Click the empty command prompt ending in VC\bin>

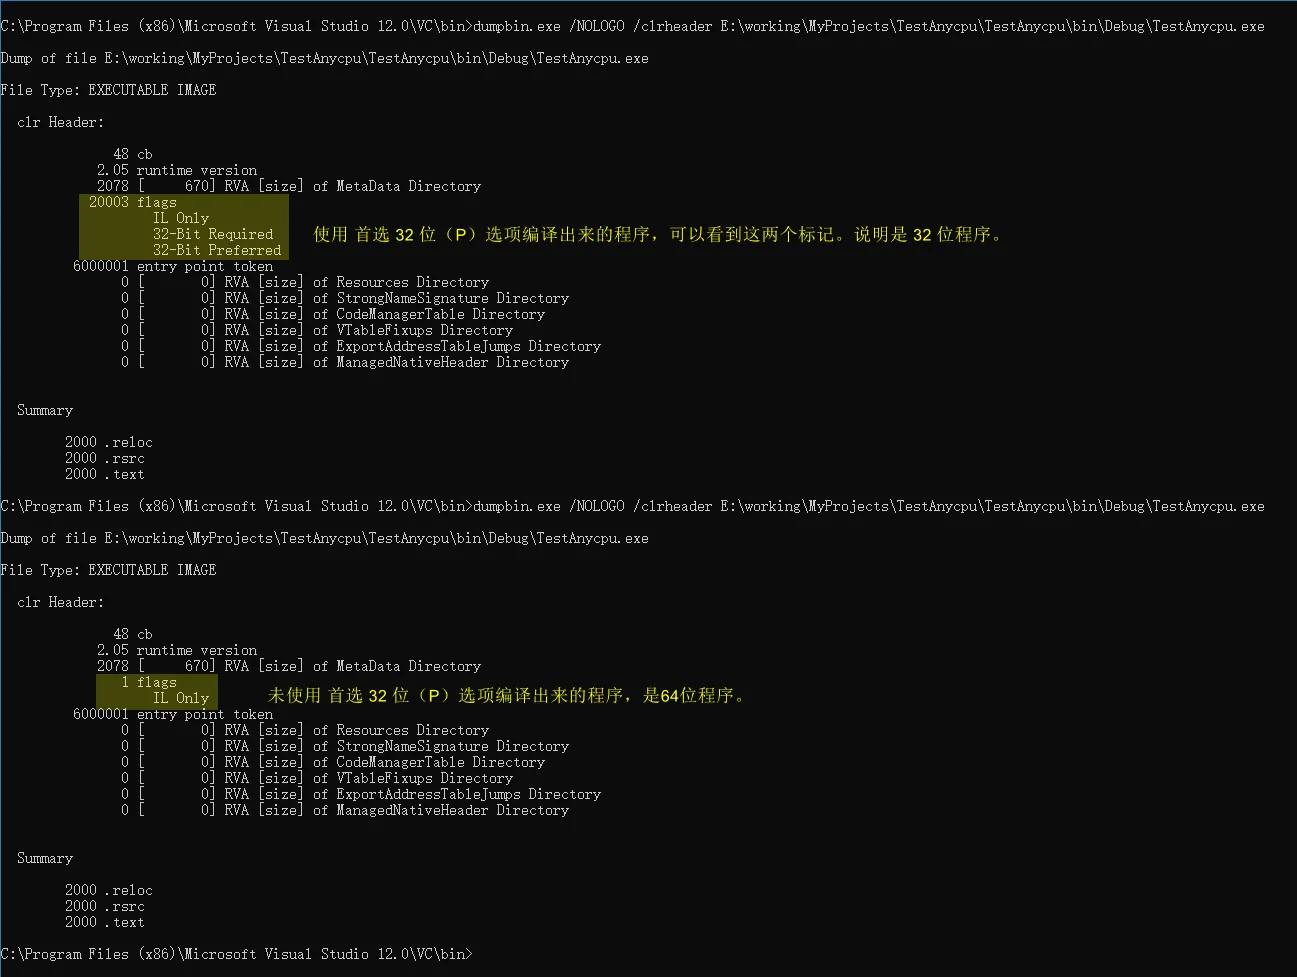pyautogui.click(x=236, y=954)
